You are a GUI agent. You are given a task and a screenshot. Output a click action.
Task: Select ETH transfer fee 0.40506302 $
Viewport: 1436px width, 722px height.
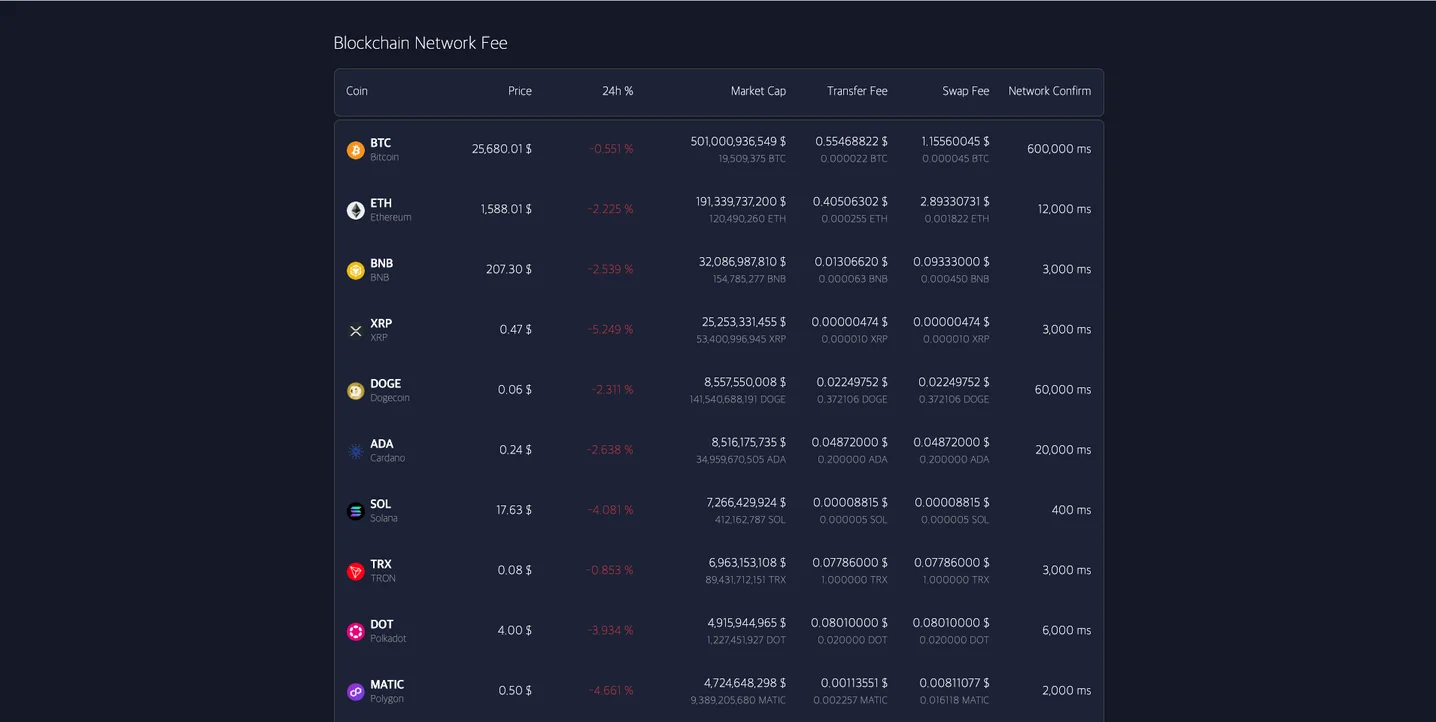tap(850, 201)
